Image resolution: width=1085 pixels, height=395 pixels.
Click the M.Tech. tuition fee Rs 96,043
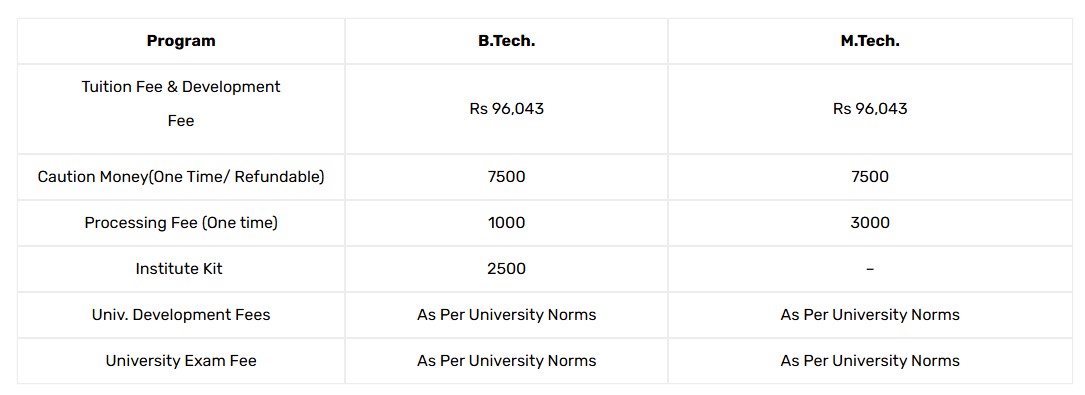[870, 109]
